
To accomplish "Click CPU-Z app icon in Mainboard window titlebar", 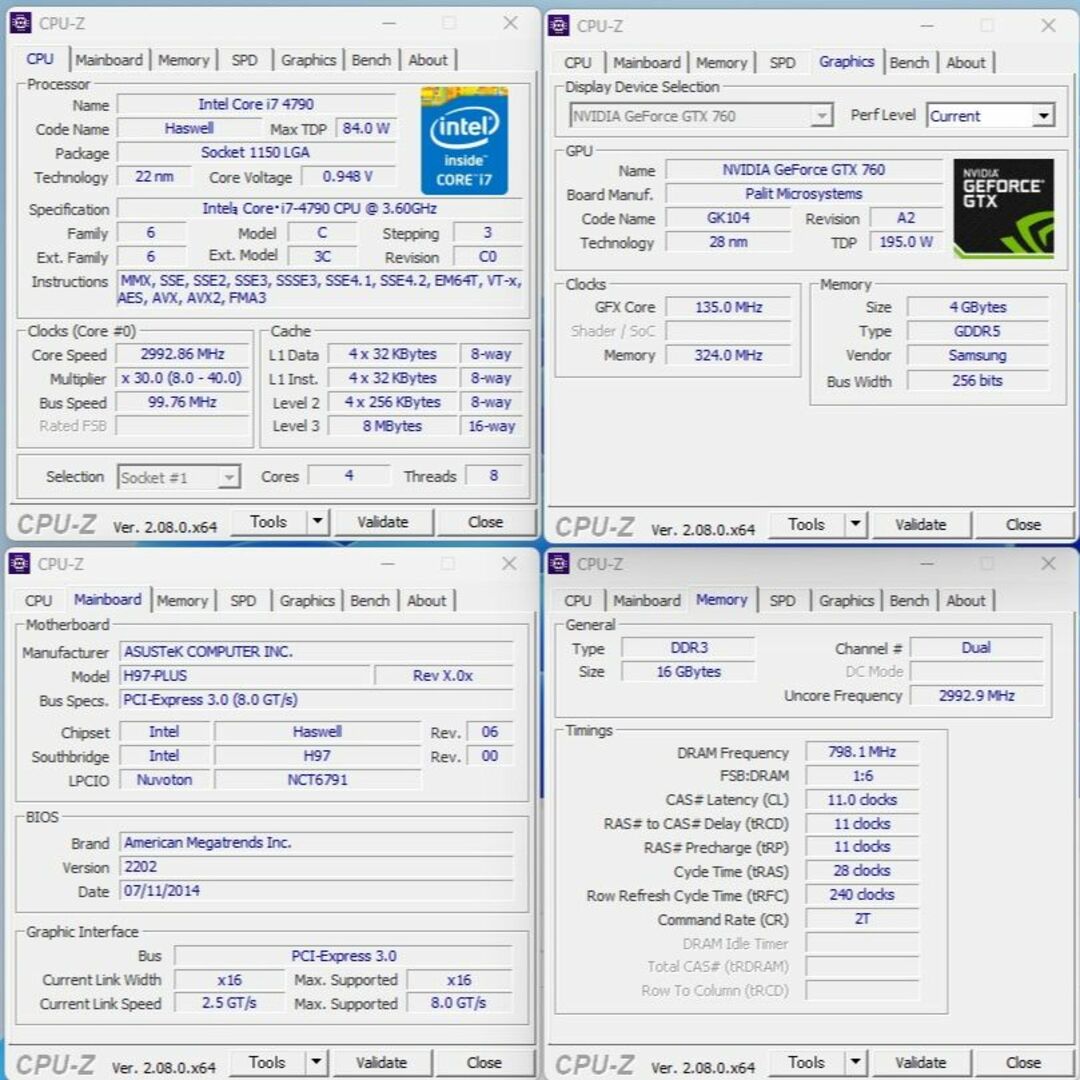I will pos(19,563).
